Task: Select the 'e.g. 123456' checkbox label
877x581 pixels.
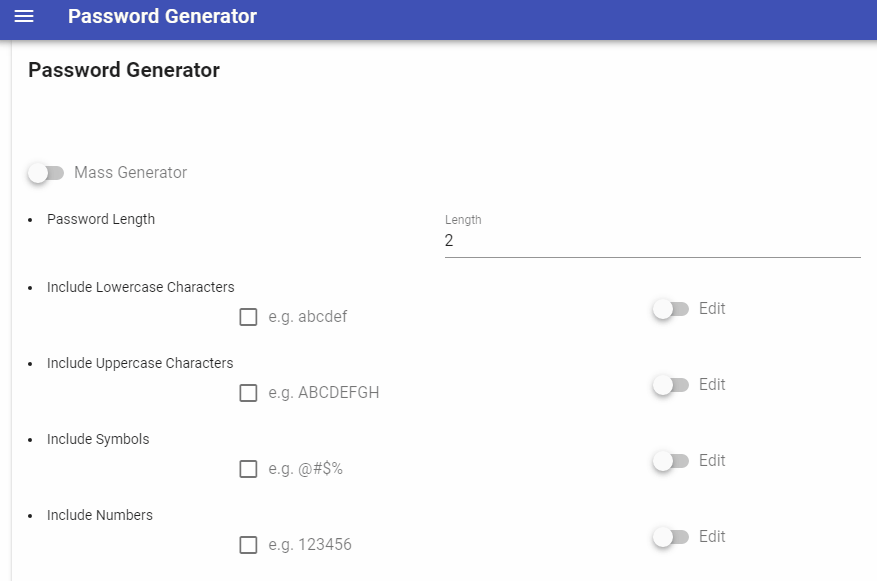Action: click(x=310, y=545)
